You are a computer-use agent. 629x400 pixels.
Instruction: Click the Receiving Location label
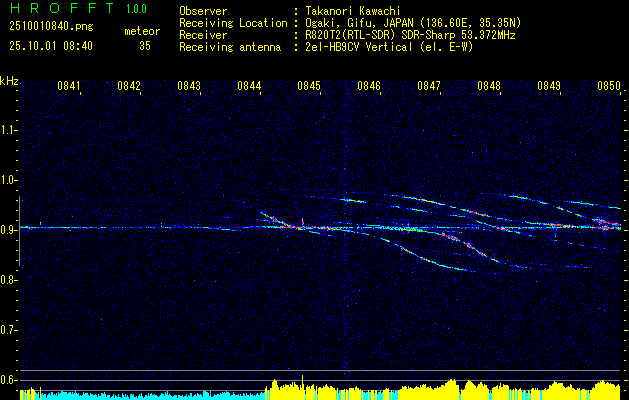coord(233,23)
